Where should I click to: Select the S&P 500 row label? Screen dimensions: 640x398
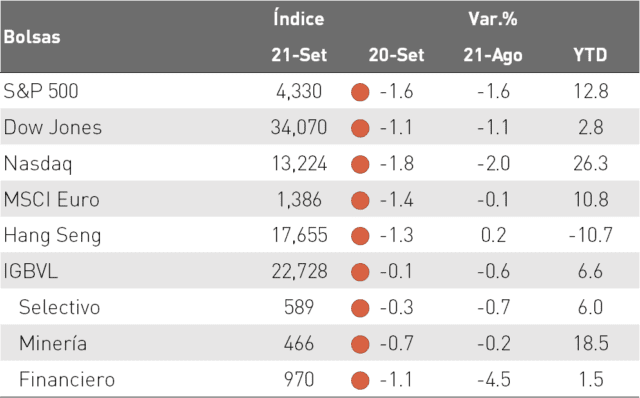[x=40, y=91]
